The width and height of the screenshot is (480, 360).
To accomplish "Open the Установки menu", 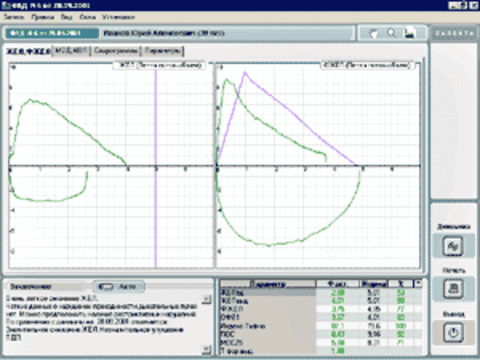I will tap(118, 17).
